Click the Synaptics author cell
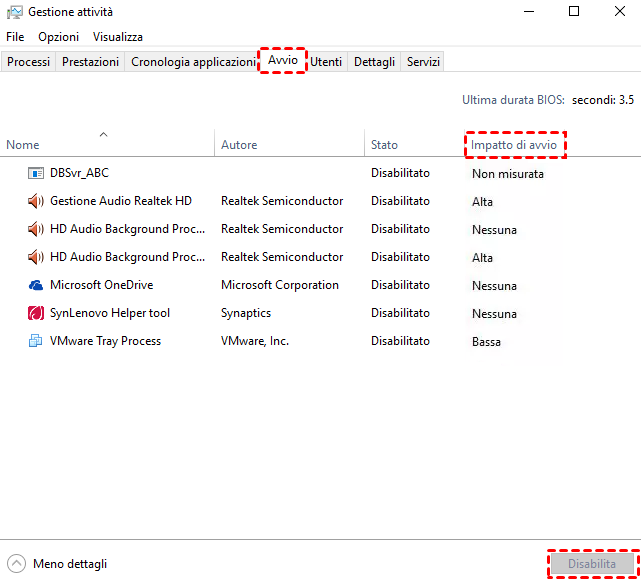Image resolution: width=641 pixels, height=586 pixels. [246, 313]
